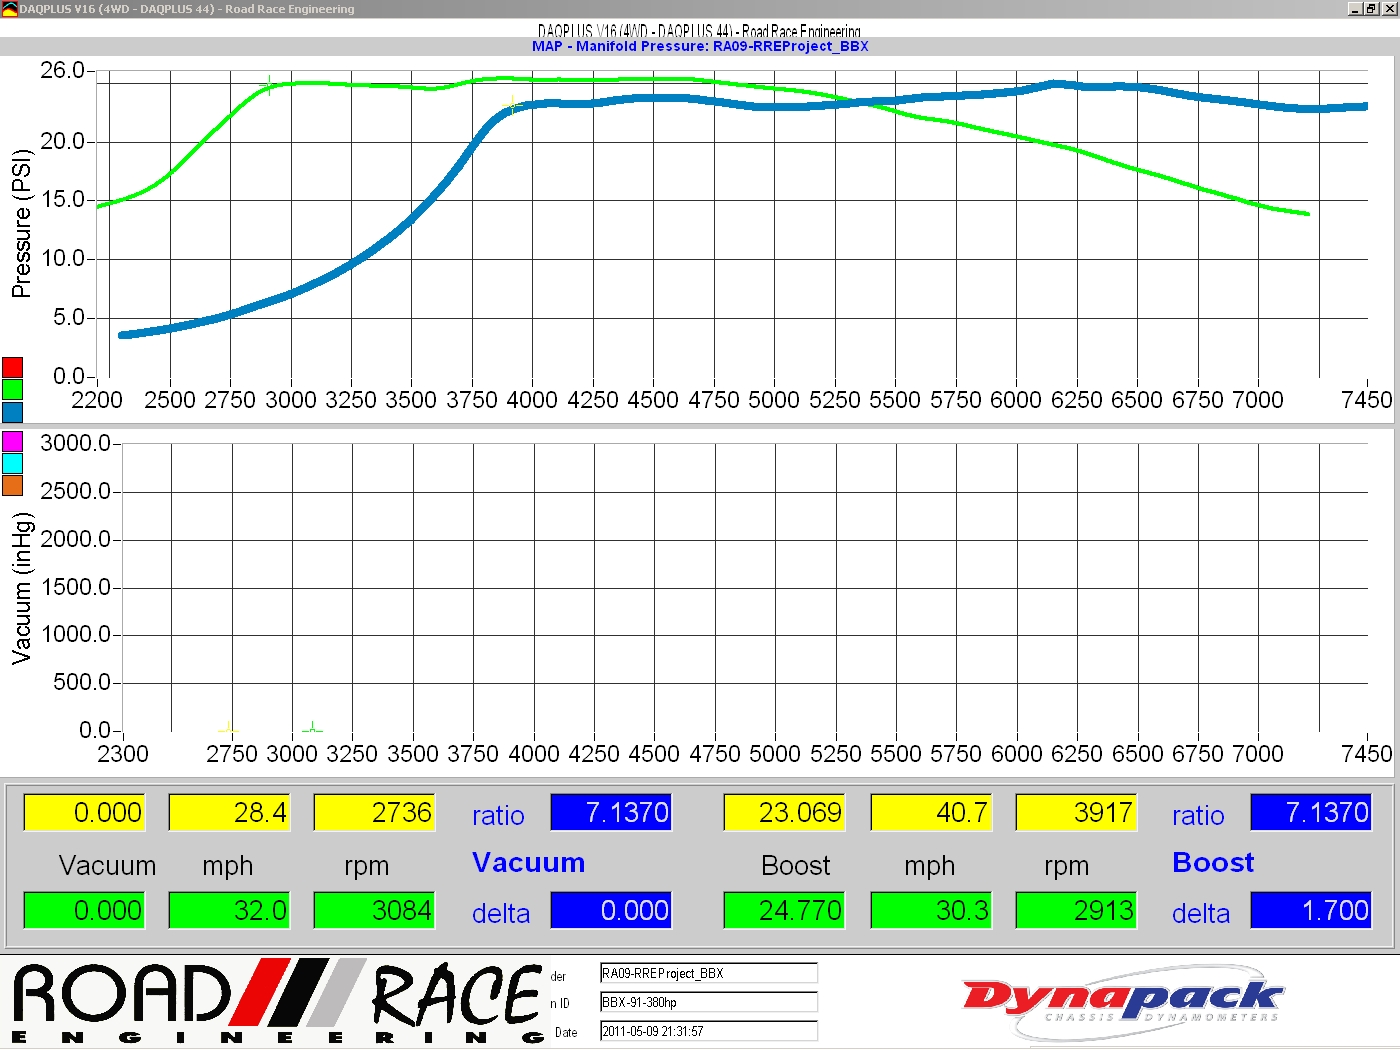1400x1050 pixels.
Task: Click the red run color swatch
Action: [12, 367]
